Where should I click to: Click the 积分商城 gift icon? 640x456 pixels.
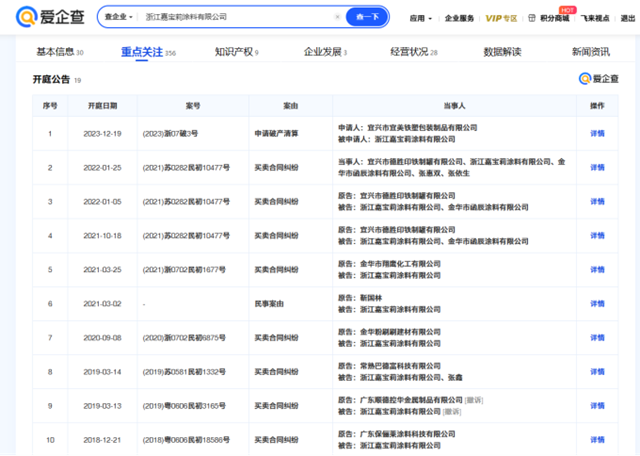coord(531,18)
